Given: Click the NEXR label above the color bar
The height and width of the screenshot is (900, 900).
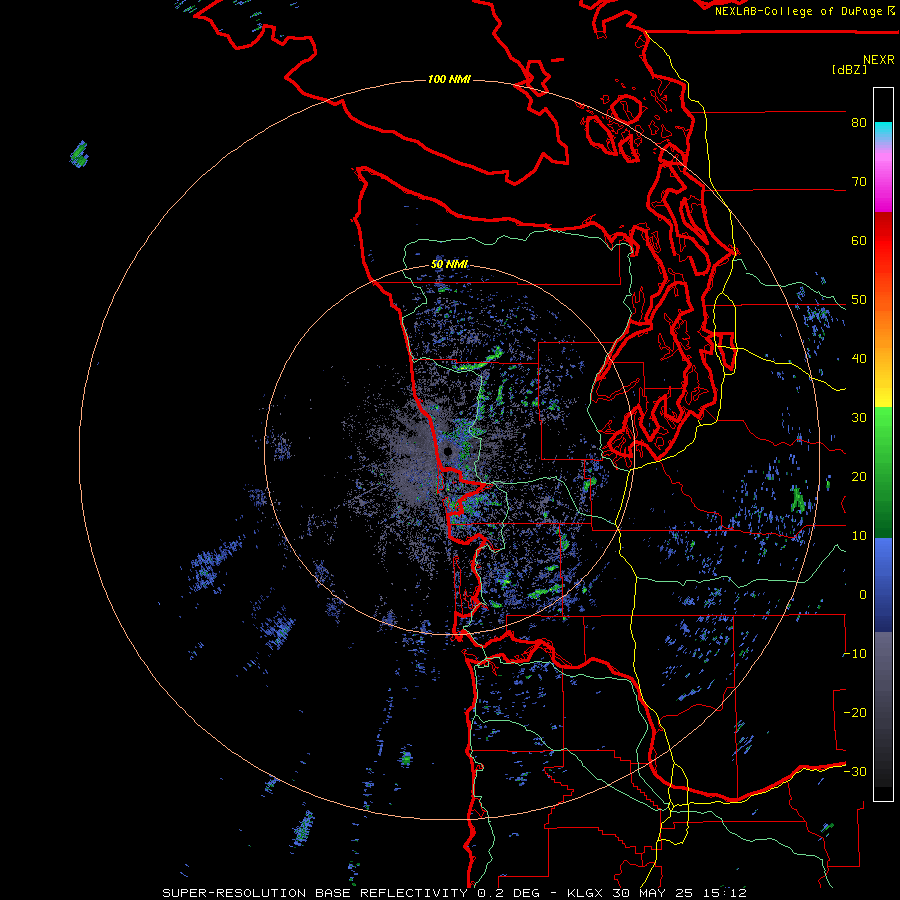Looking at the screenshot, I should click(x=878, y=60).
